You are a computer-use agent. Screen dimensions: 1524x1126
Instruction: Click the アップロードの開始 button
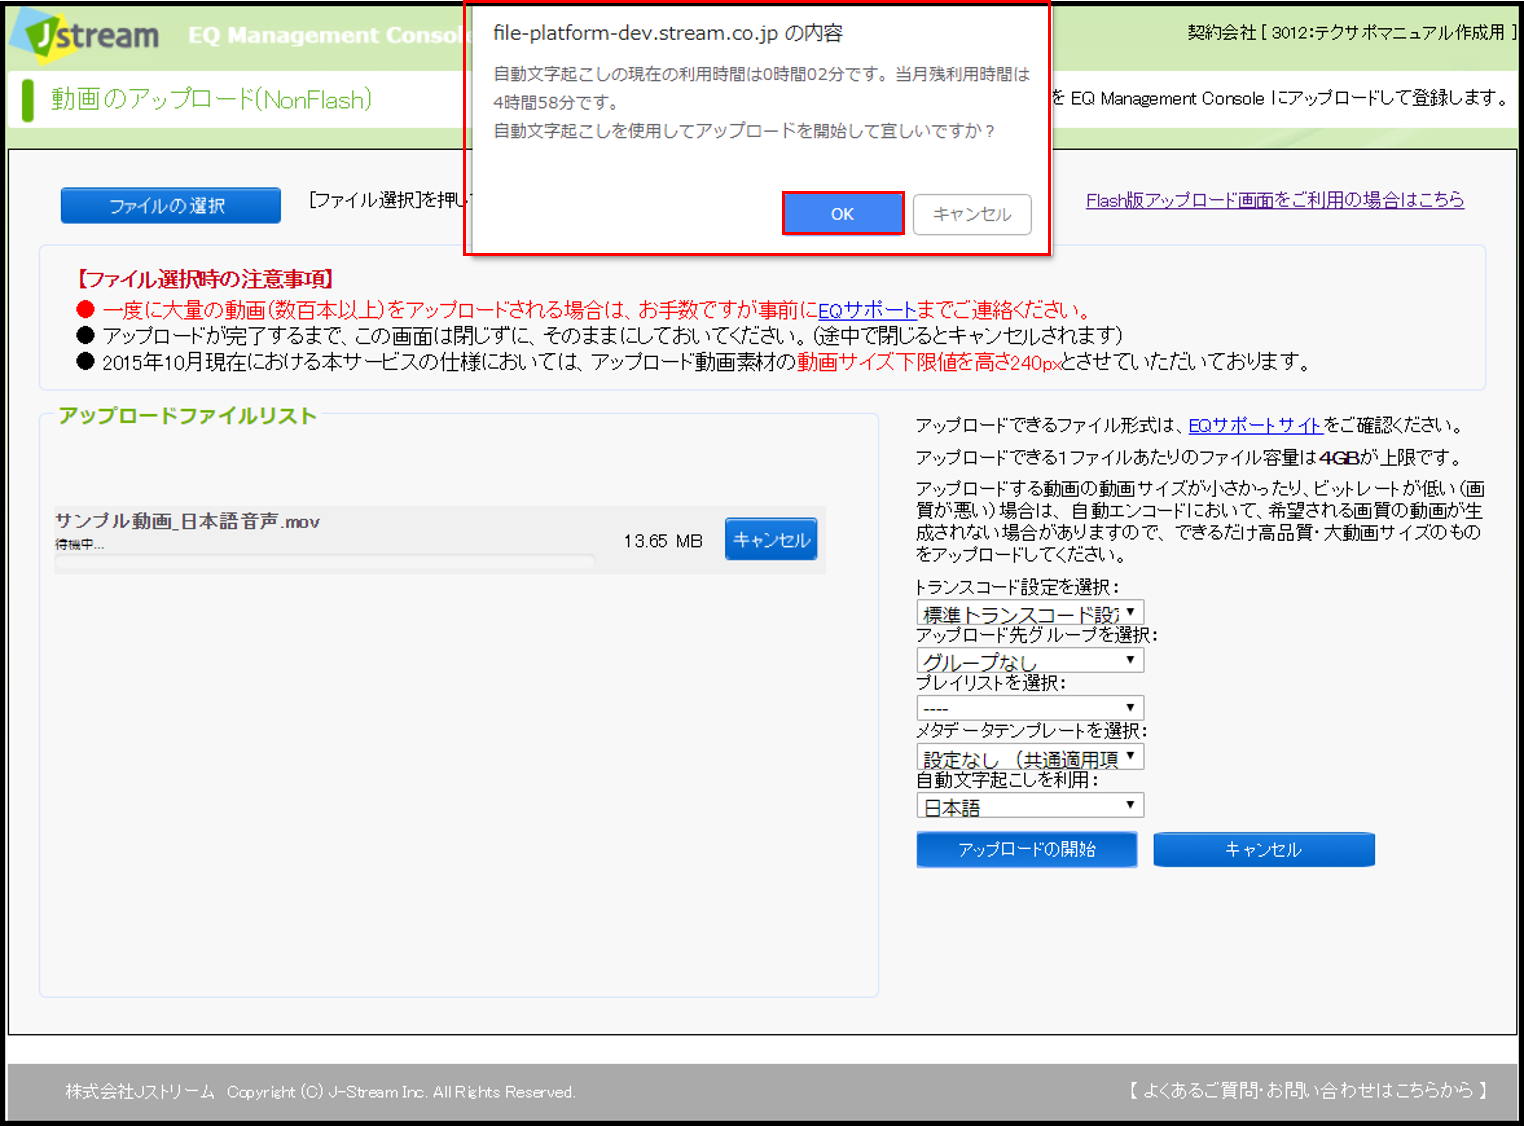coord(1027,849)
